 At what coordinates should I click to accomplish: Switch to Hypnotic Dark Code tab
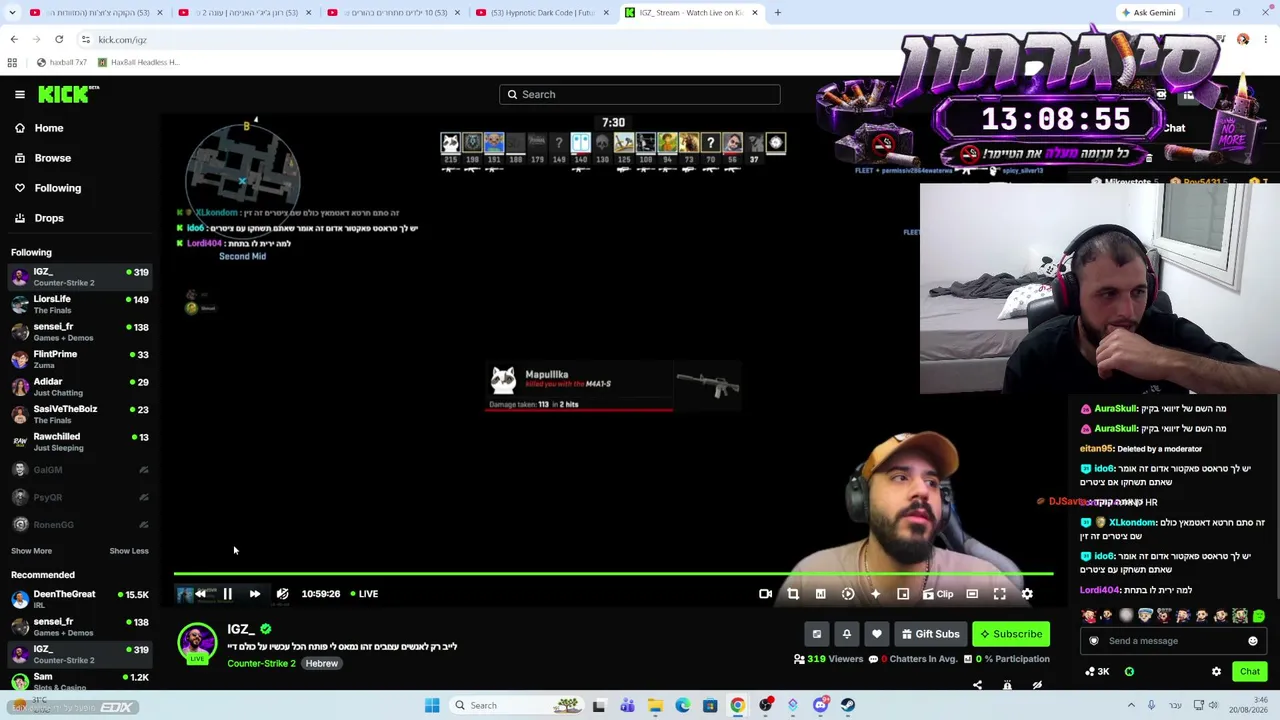[x=543, y=13]
